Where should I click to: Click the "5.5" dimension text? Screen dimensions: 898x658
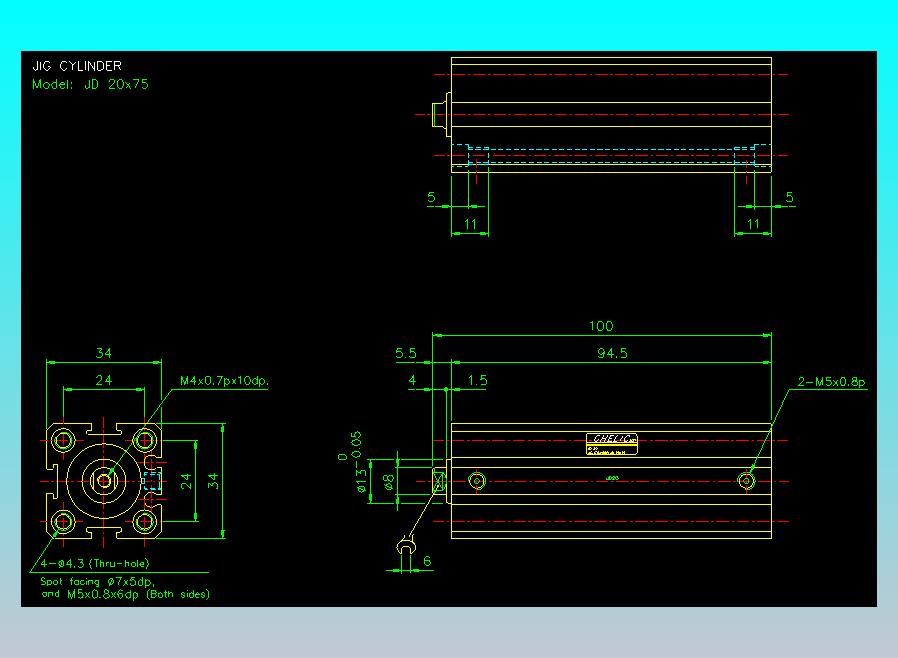pos(406,353)
